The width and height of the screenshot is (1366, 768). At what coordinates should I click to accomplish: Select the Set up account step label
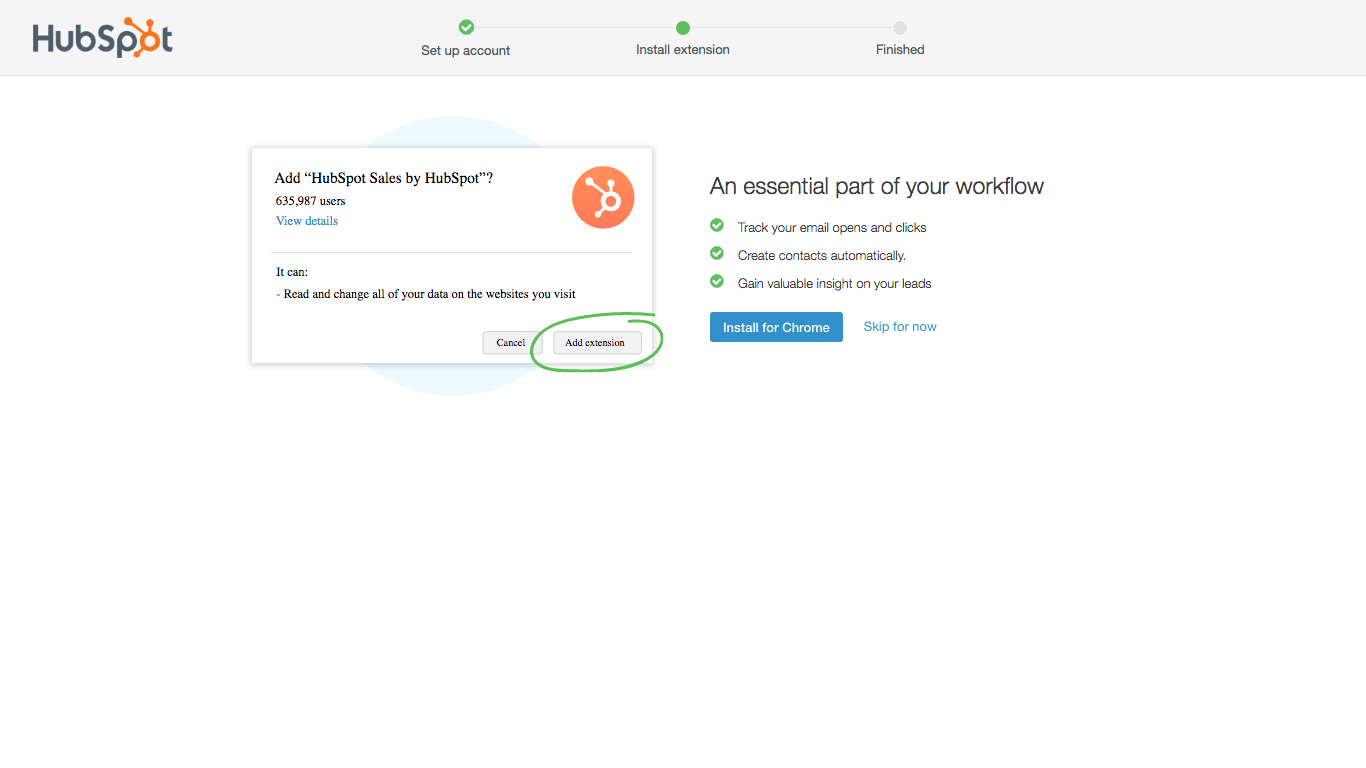pos(466,50)
